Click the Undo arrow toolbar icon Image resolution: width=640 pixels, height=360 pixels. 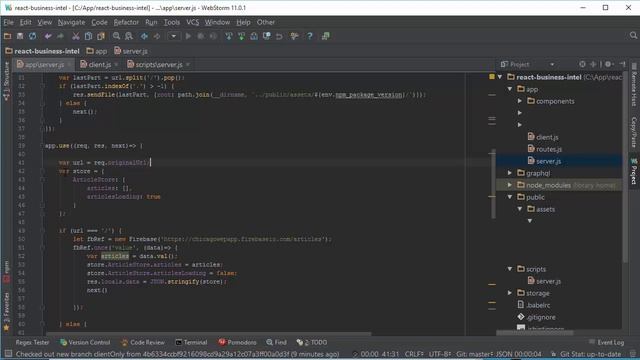[48, 36]
